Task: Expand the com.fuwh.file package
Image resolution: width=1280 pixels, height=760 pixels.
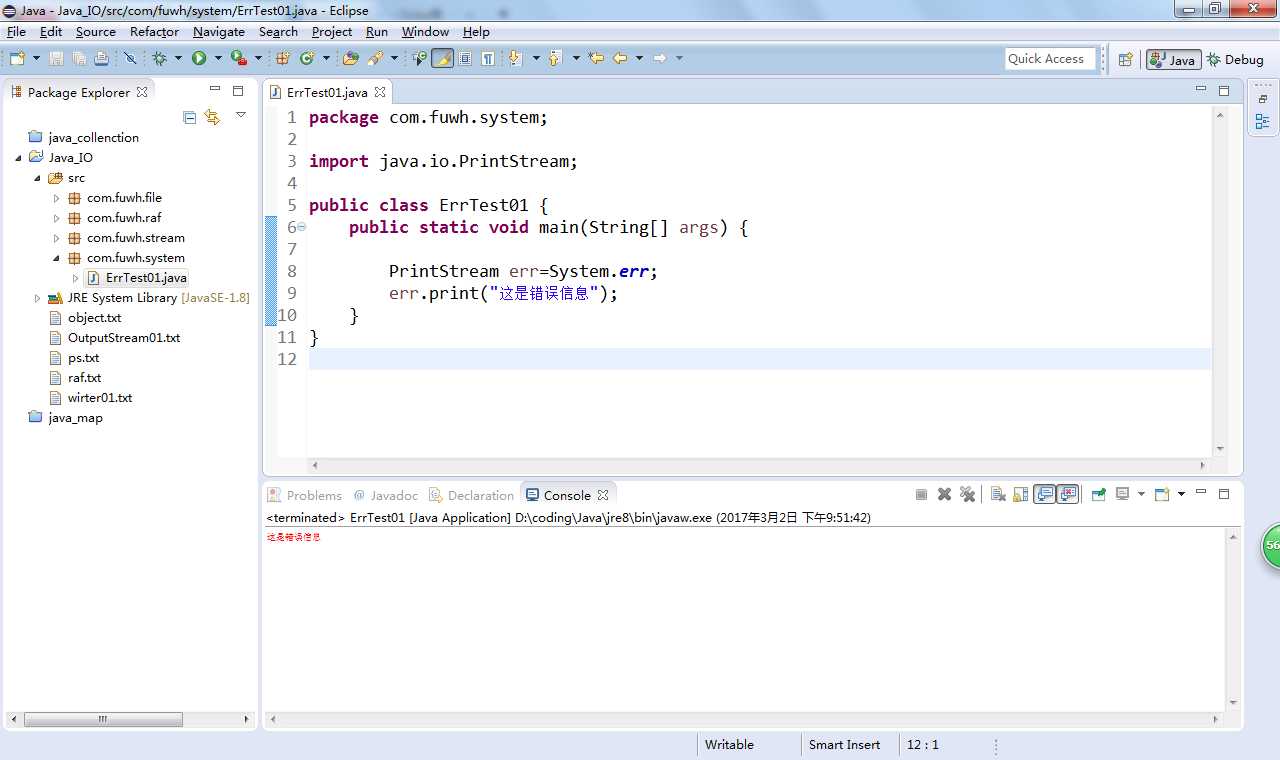Action: coord(57,198)
